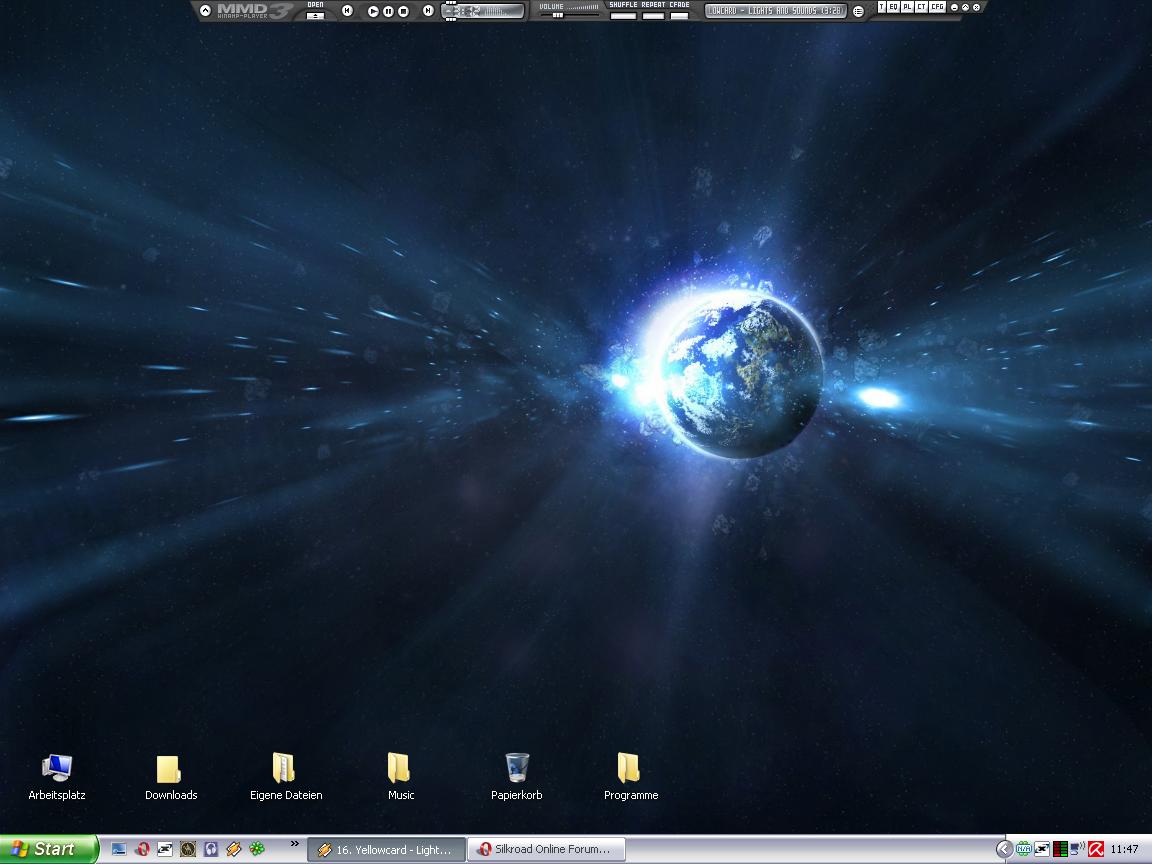This screenshot has height=864, width=1152.
Task: Open the CFG configuration panel
Action: [x=937, y=7]
